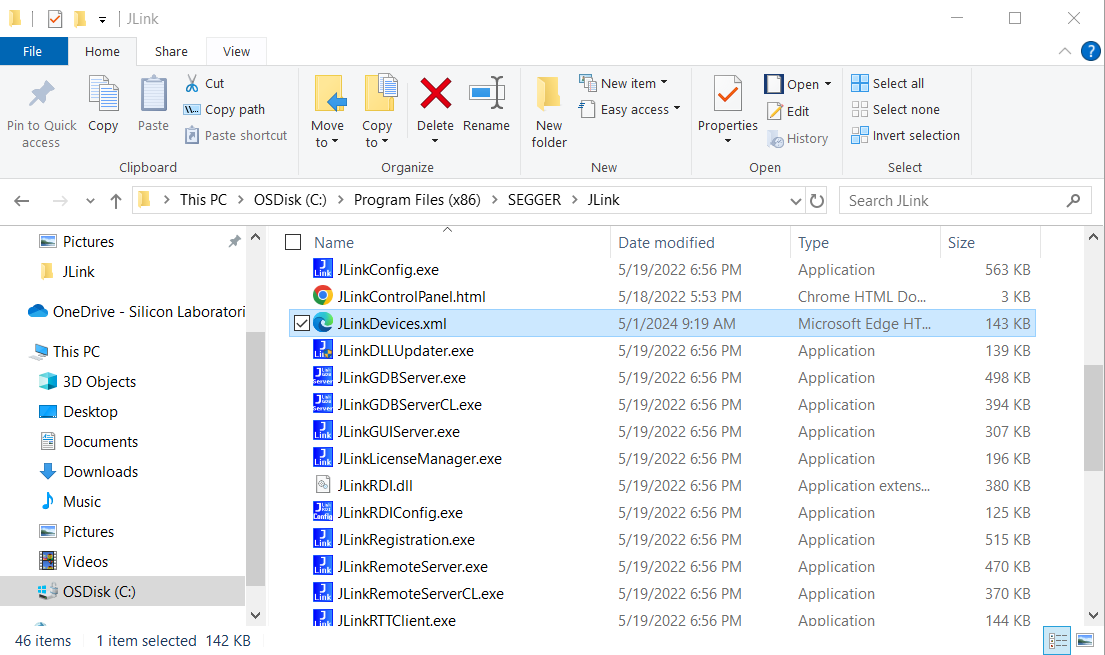Image resolution: width=1105 pixels, height=655 pixels.
Task: Click the navigation pane scroll up arrow
Action: click(256, 238)
